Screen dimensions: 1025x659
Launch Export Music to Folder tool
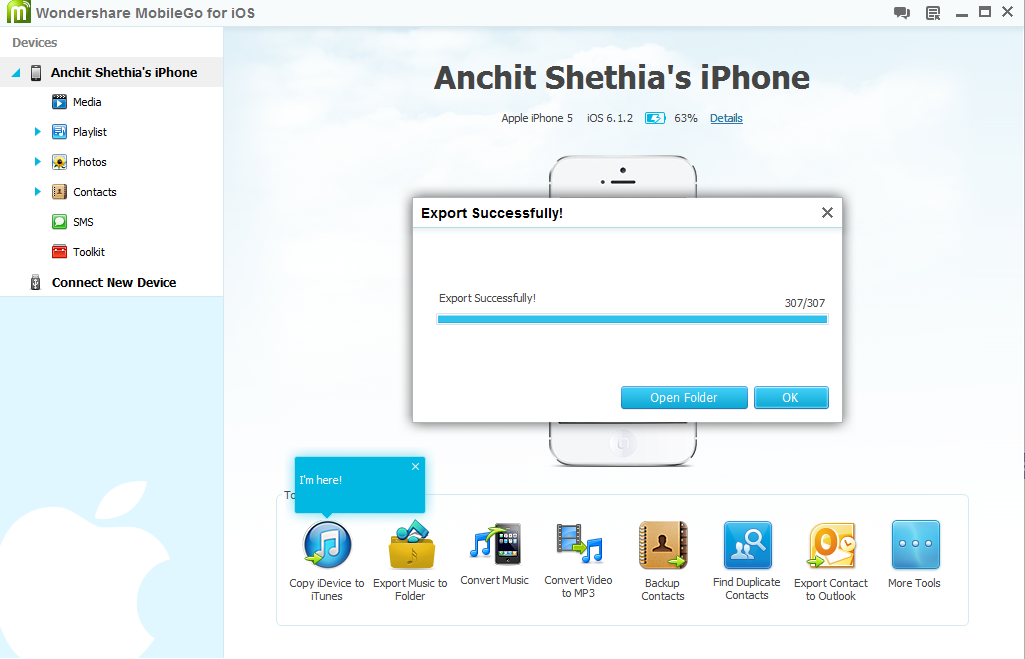point(410,561)
